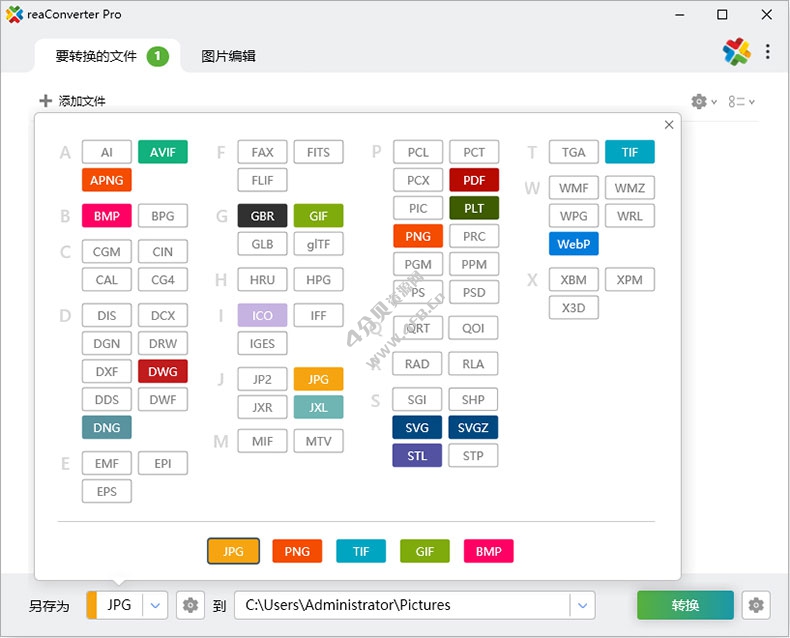Choose the WMF format
This screenshot has height=638, width=790.
(x=574, y=188)
